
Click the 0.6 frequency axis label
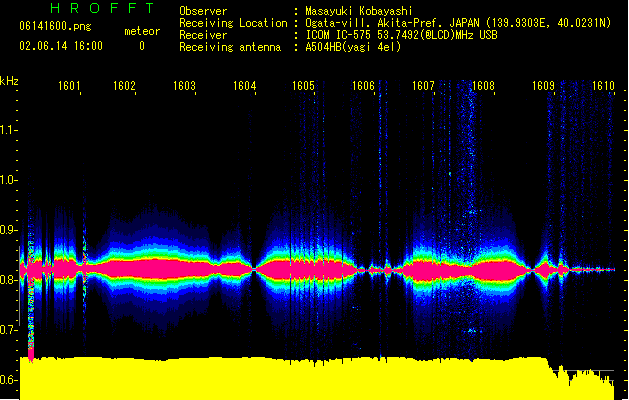[x=7, y=380]
